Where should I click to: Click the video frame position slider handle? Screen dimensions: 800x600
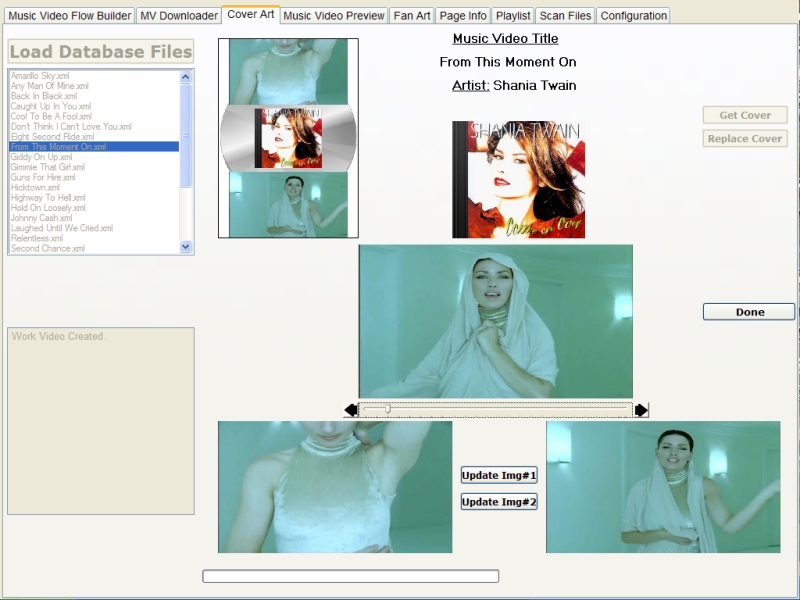(x=388, y=409)
